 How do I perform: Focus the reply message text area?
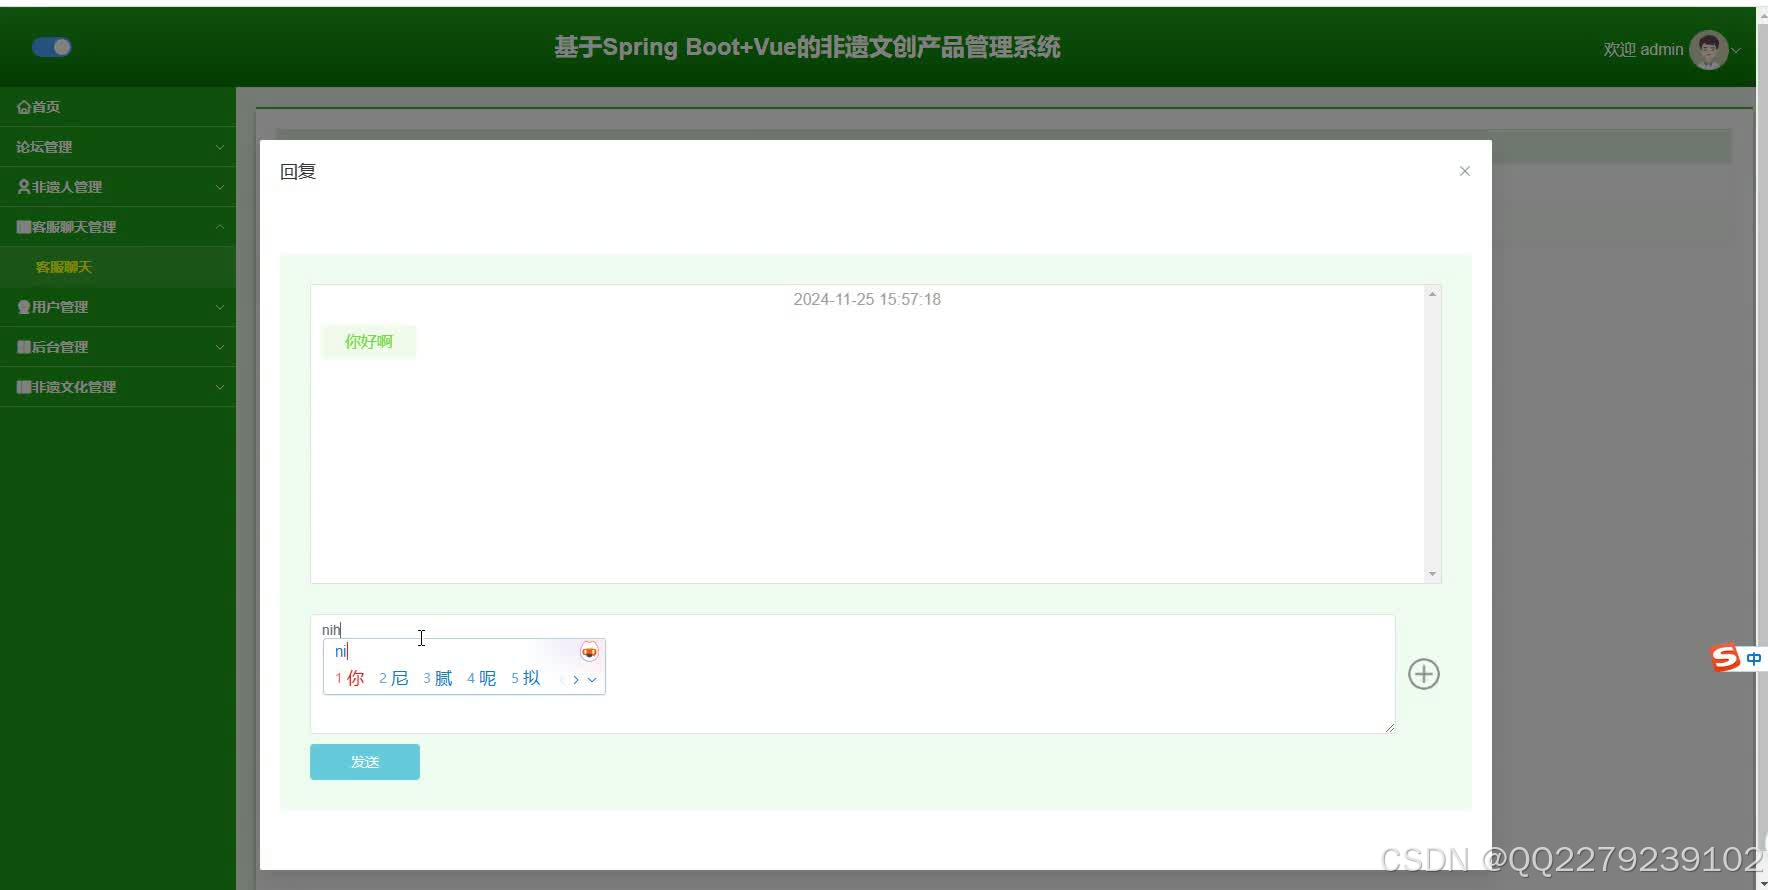point(852,674)
